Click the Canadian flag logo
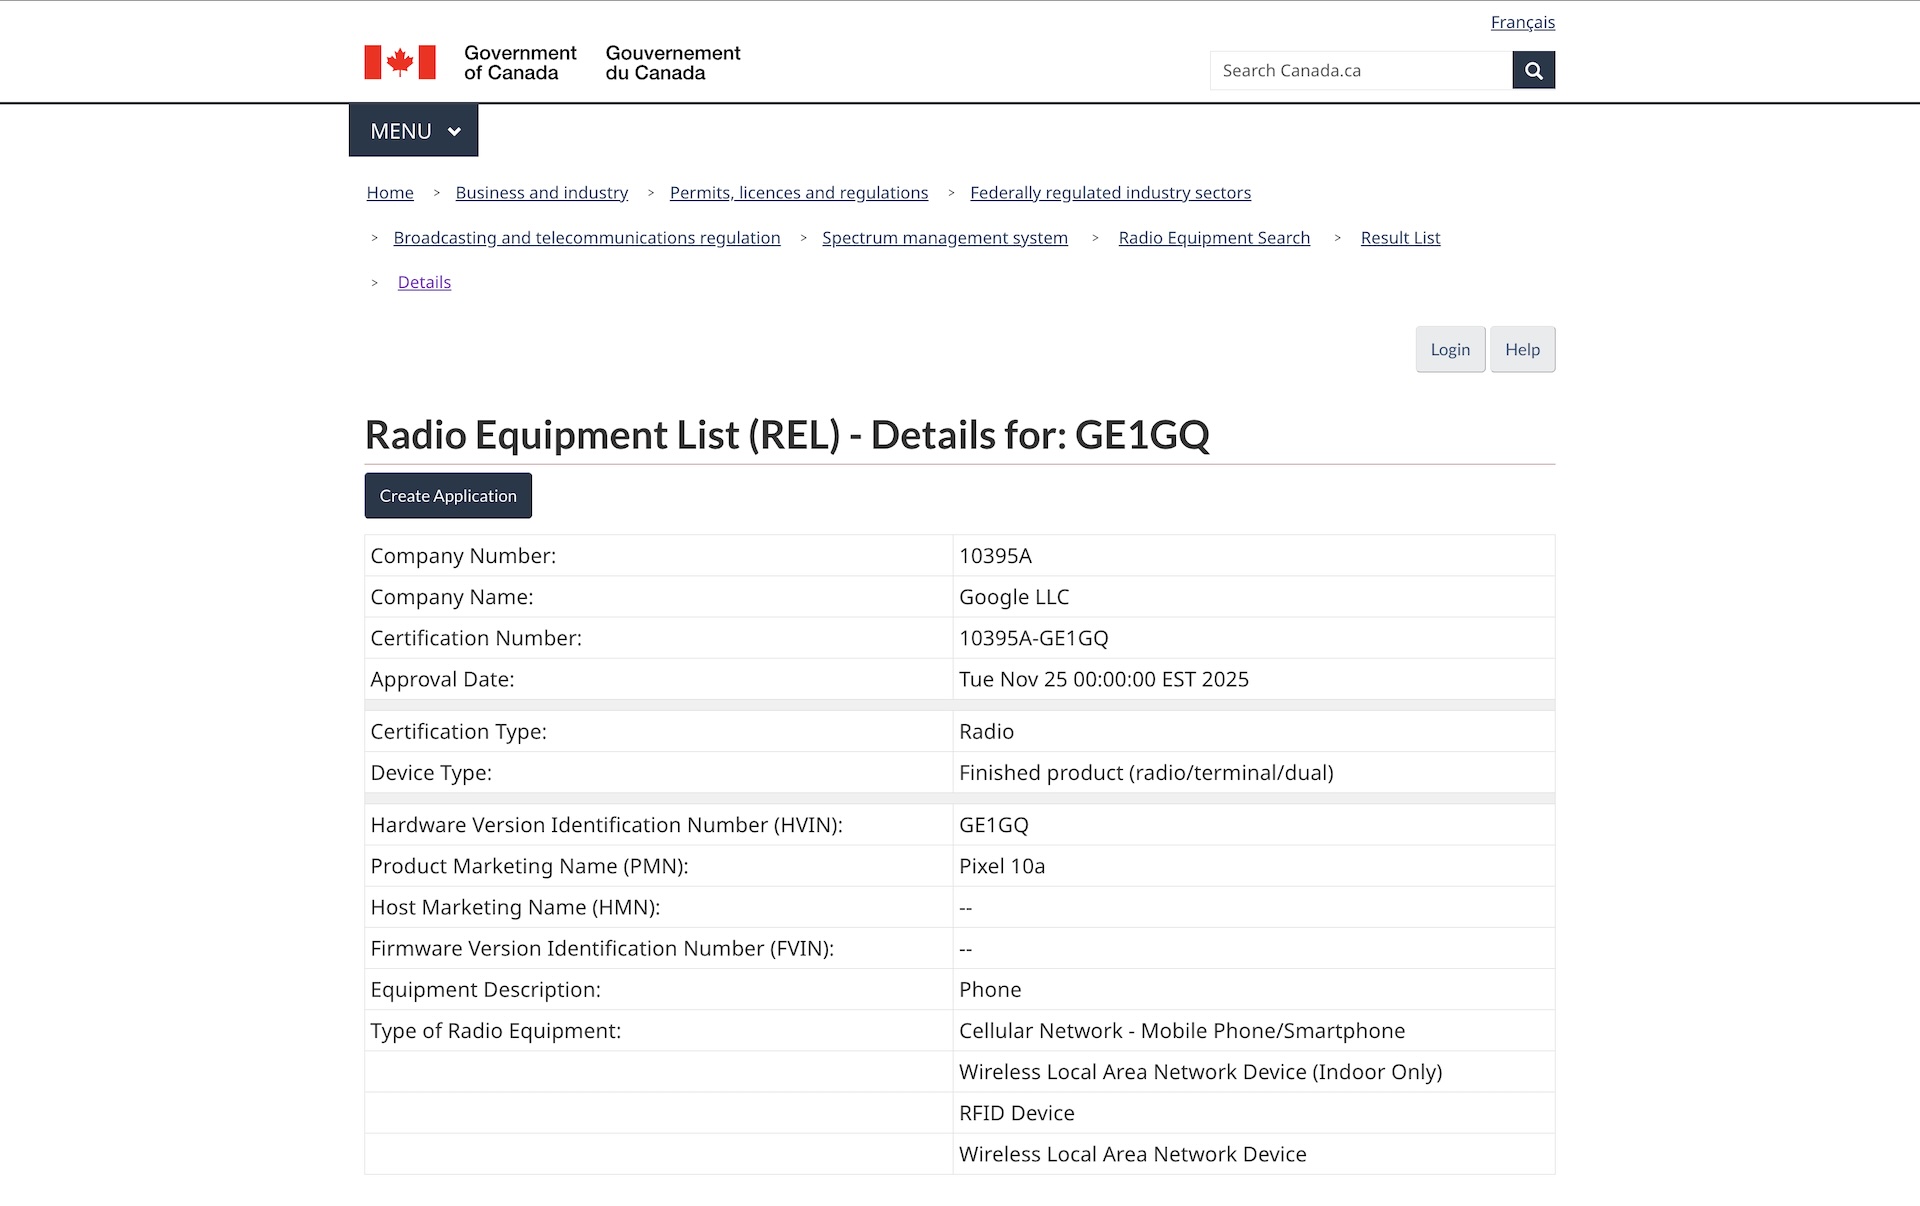This screenshot has height=1206, width=1920. pos(400,62)
